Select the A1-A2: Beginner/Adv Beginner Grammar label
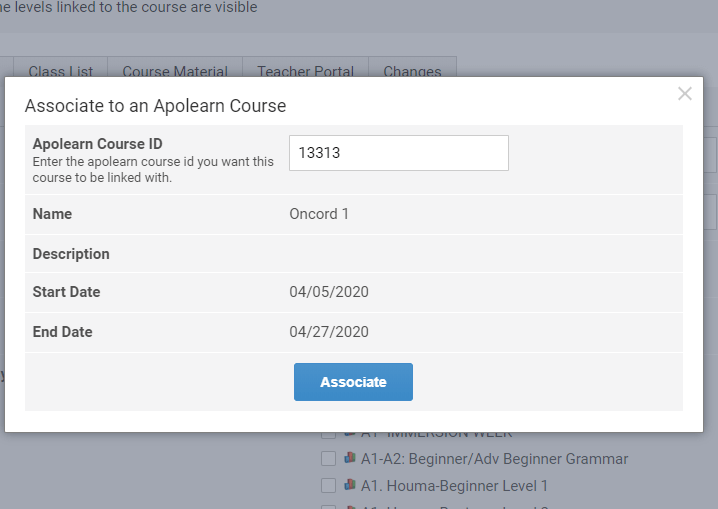Viewport: 718px width, 509px height. 494,459
